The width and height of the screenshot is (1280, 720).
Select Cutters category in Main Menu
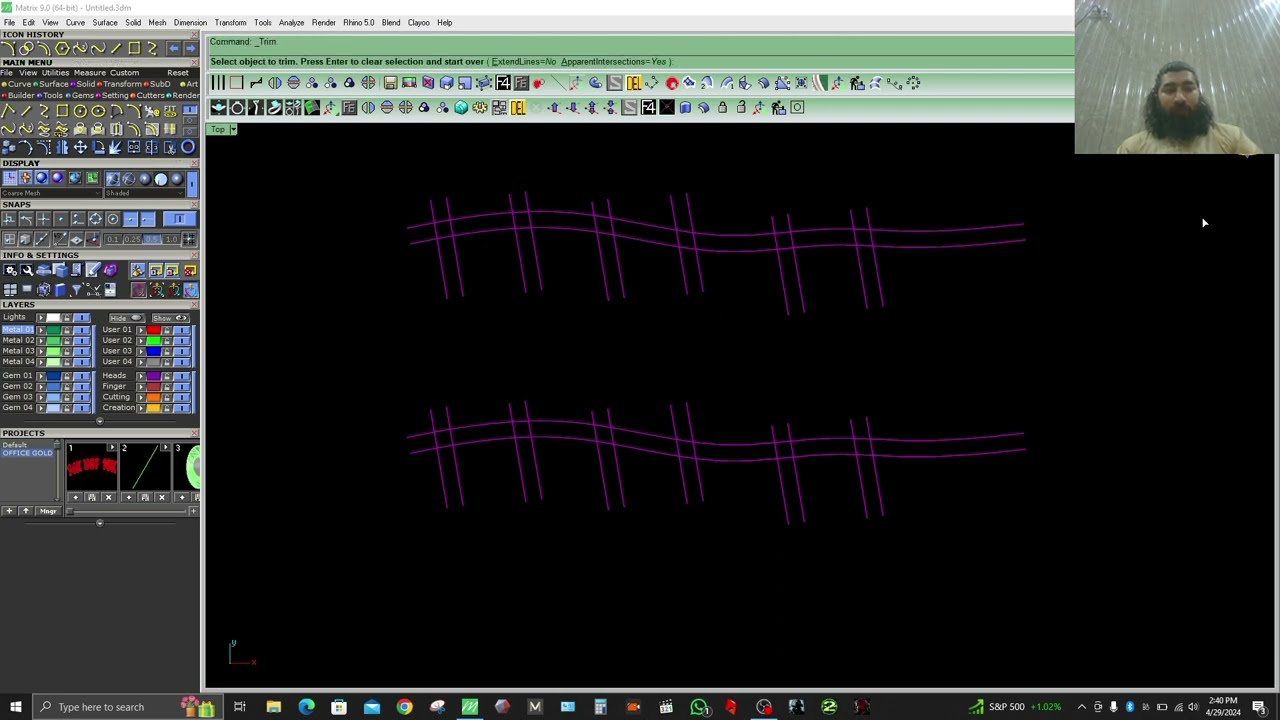tap(149, 95)
